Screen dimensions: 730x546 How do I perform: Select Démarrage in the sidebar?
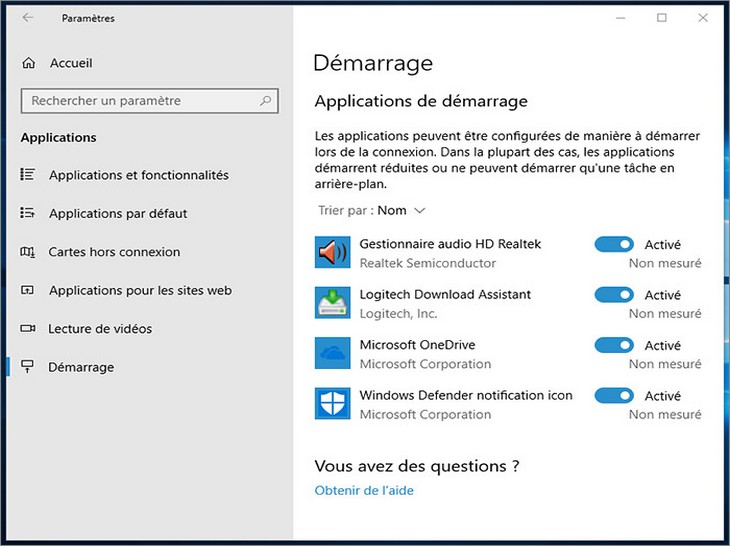coord(81,368)
